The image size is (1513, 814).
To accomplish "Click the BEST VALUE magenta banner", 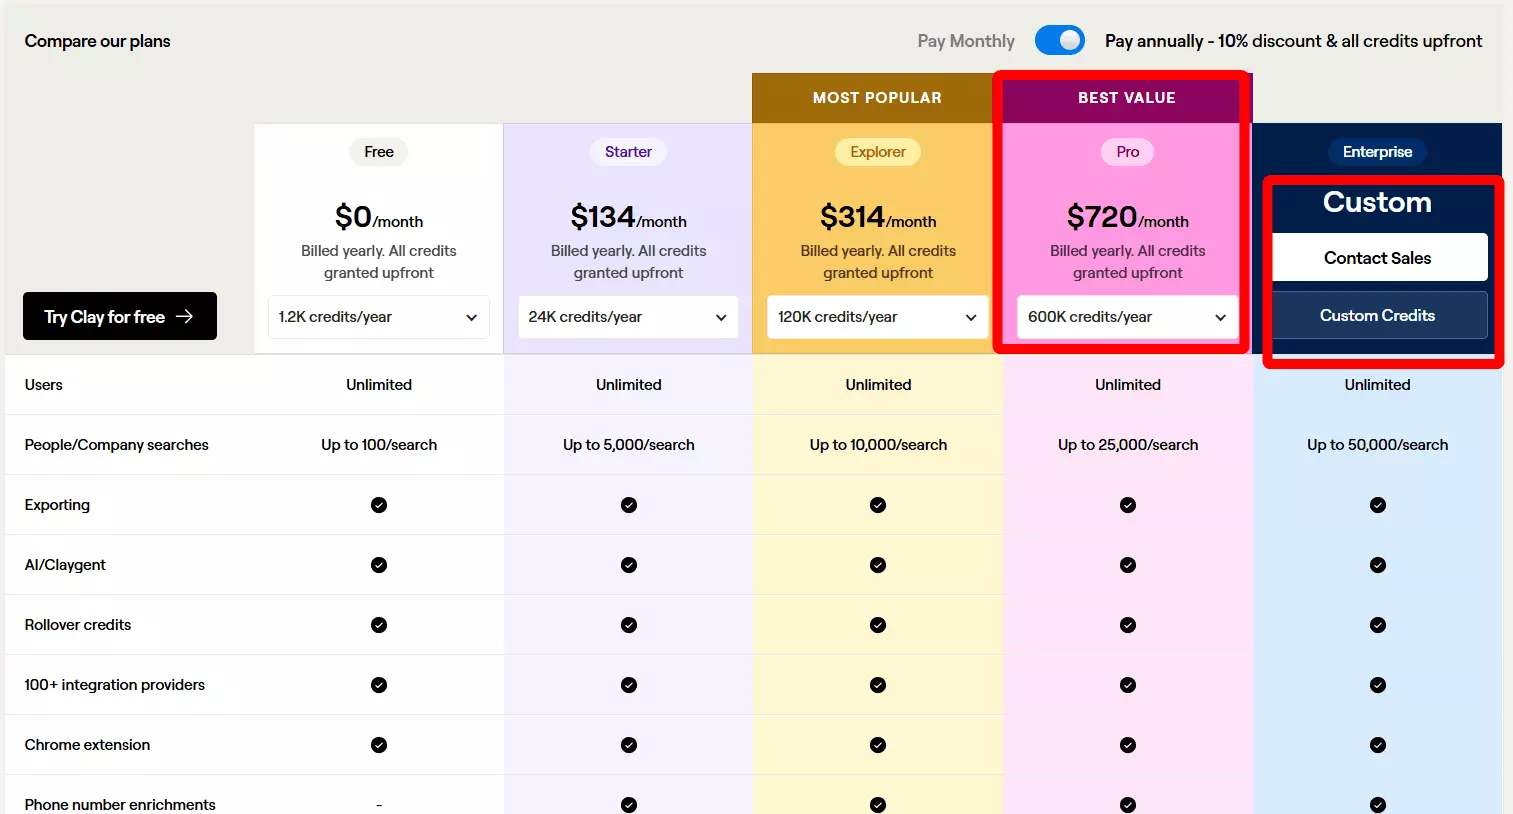I will (1126, 98).
